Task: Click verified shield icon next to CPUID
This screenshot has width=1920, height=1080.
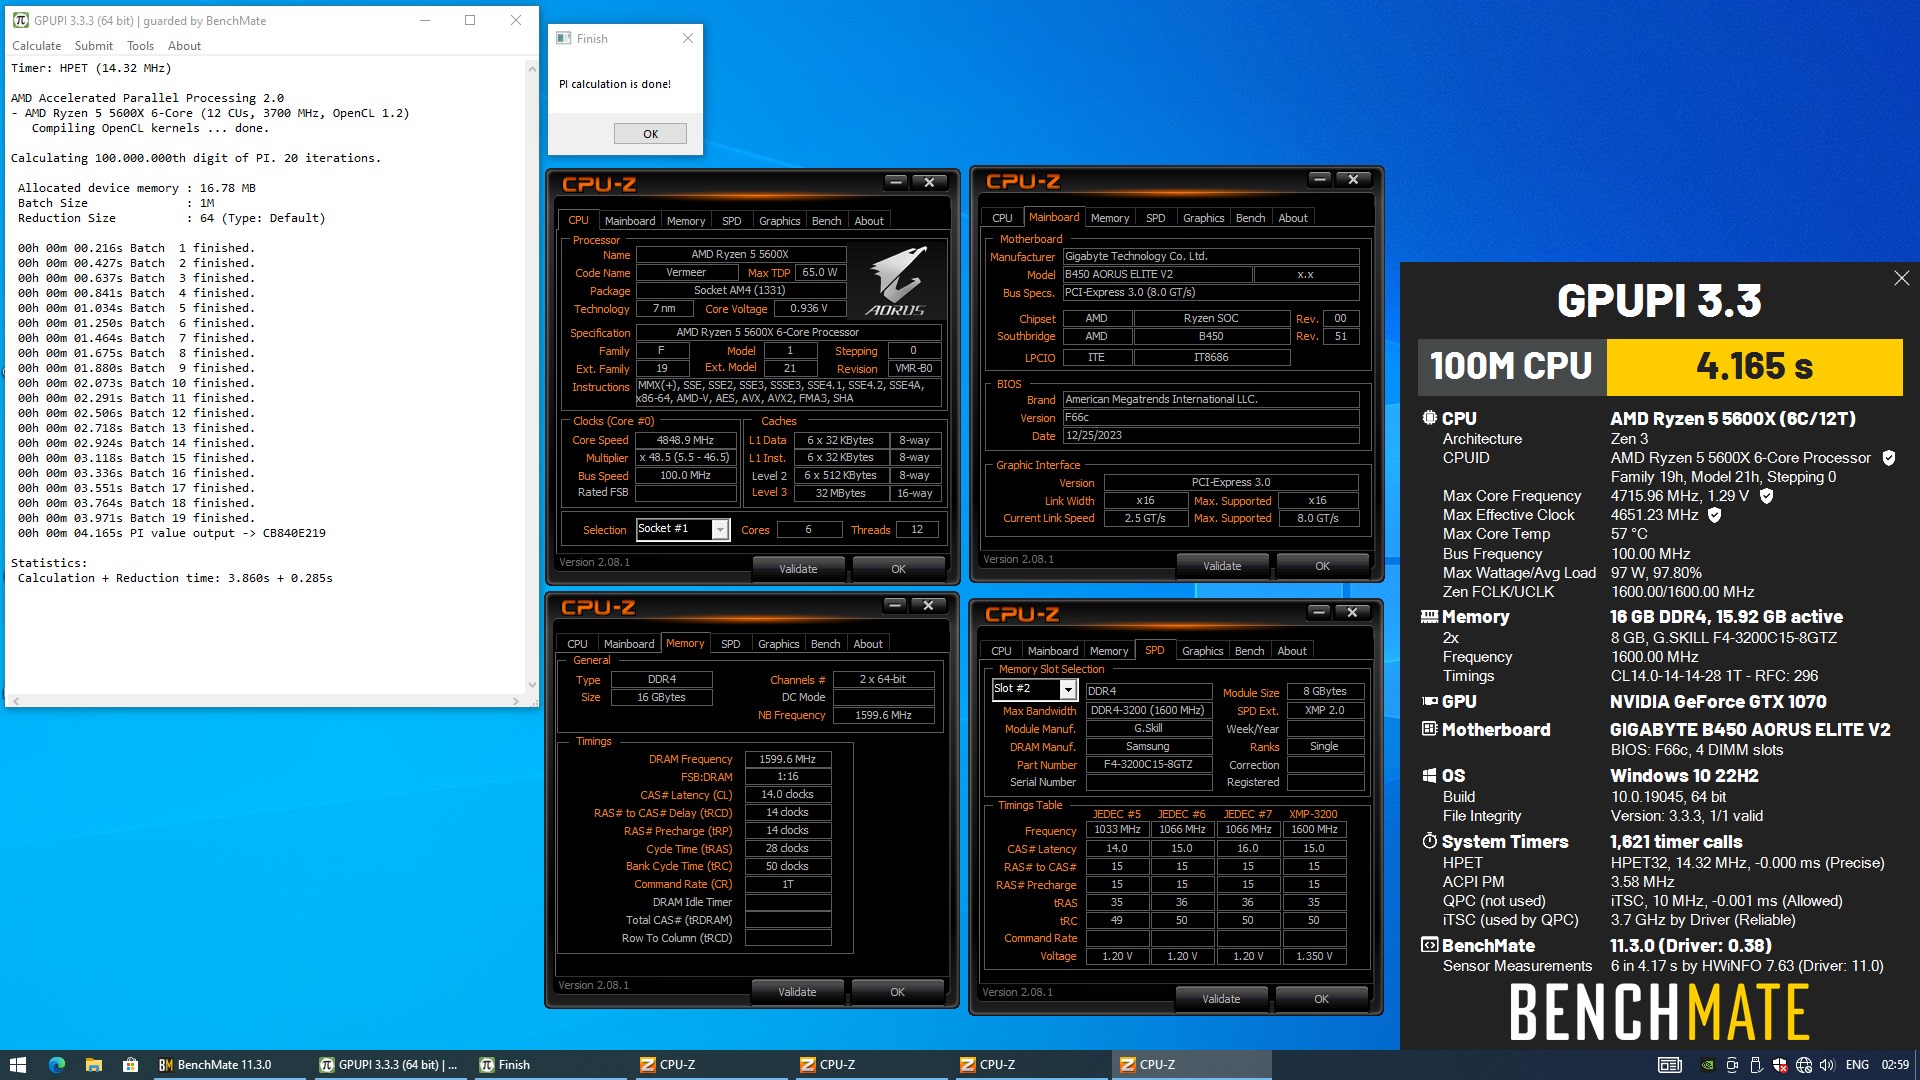Action: point(1889,458)
